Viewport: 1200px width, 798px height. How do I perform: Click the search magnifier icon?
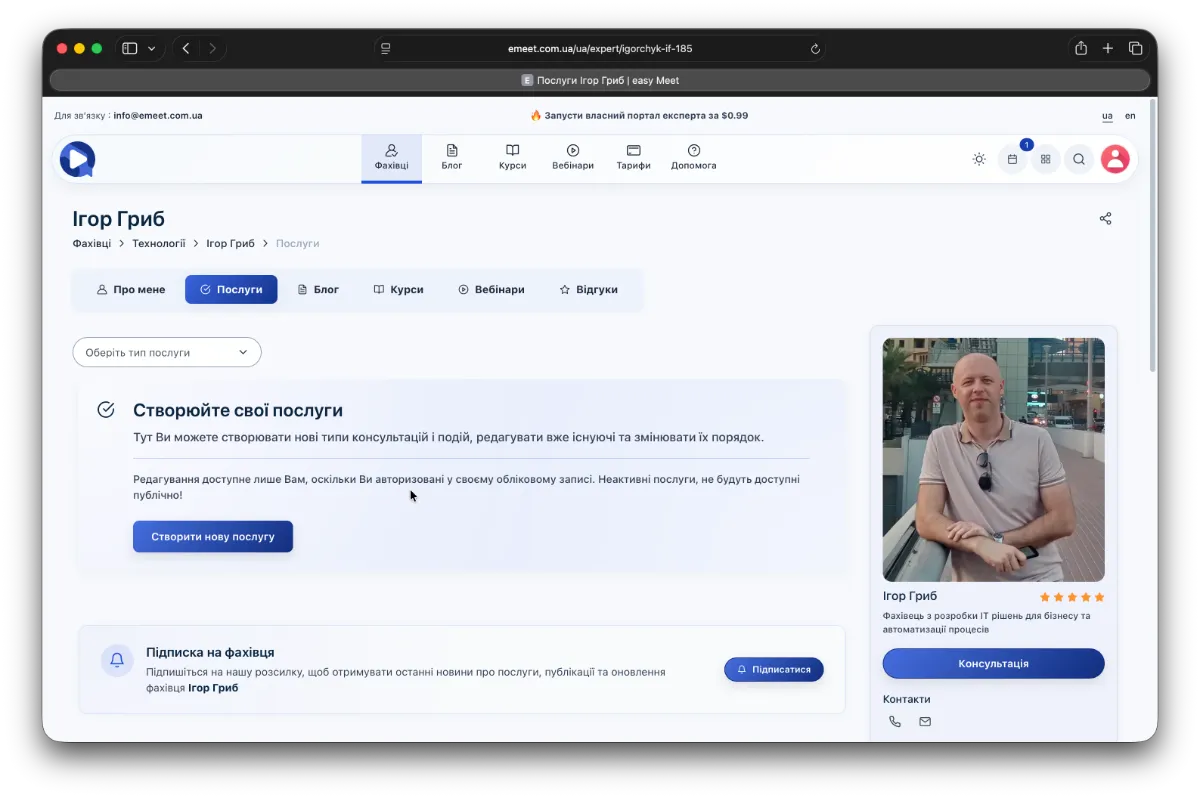[1079, 159]
